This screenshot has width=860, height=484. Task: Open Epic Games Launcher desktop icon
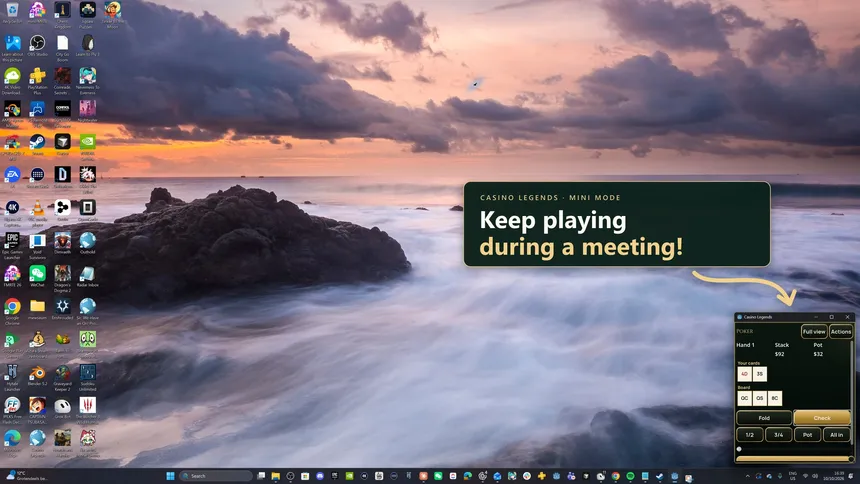tap(12, 245)
